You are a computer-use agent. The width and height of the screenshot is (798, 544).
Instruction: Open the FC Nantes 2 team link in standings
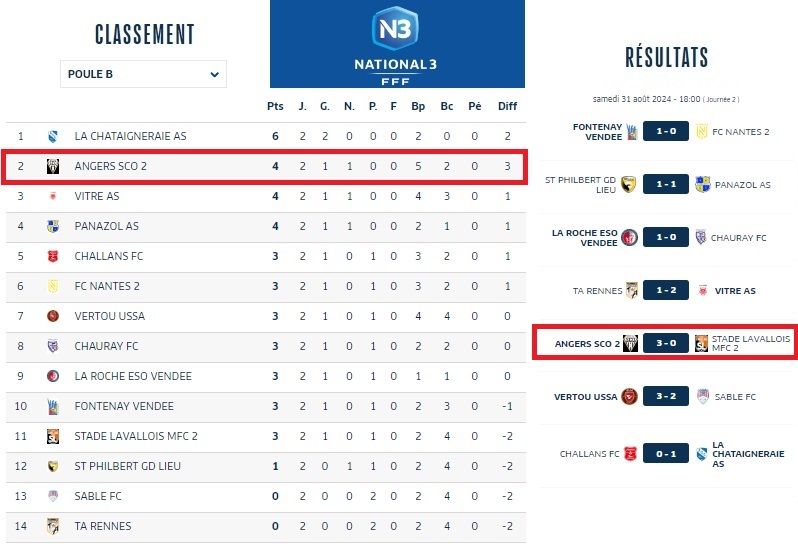point(107,286)
